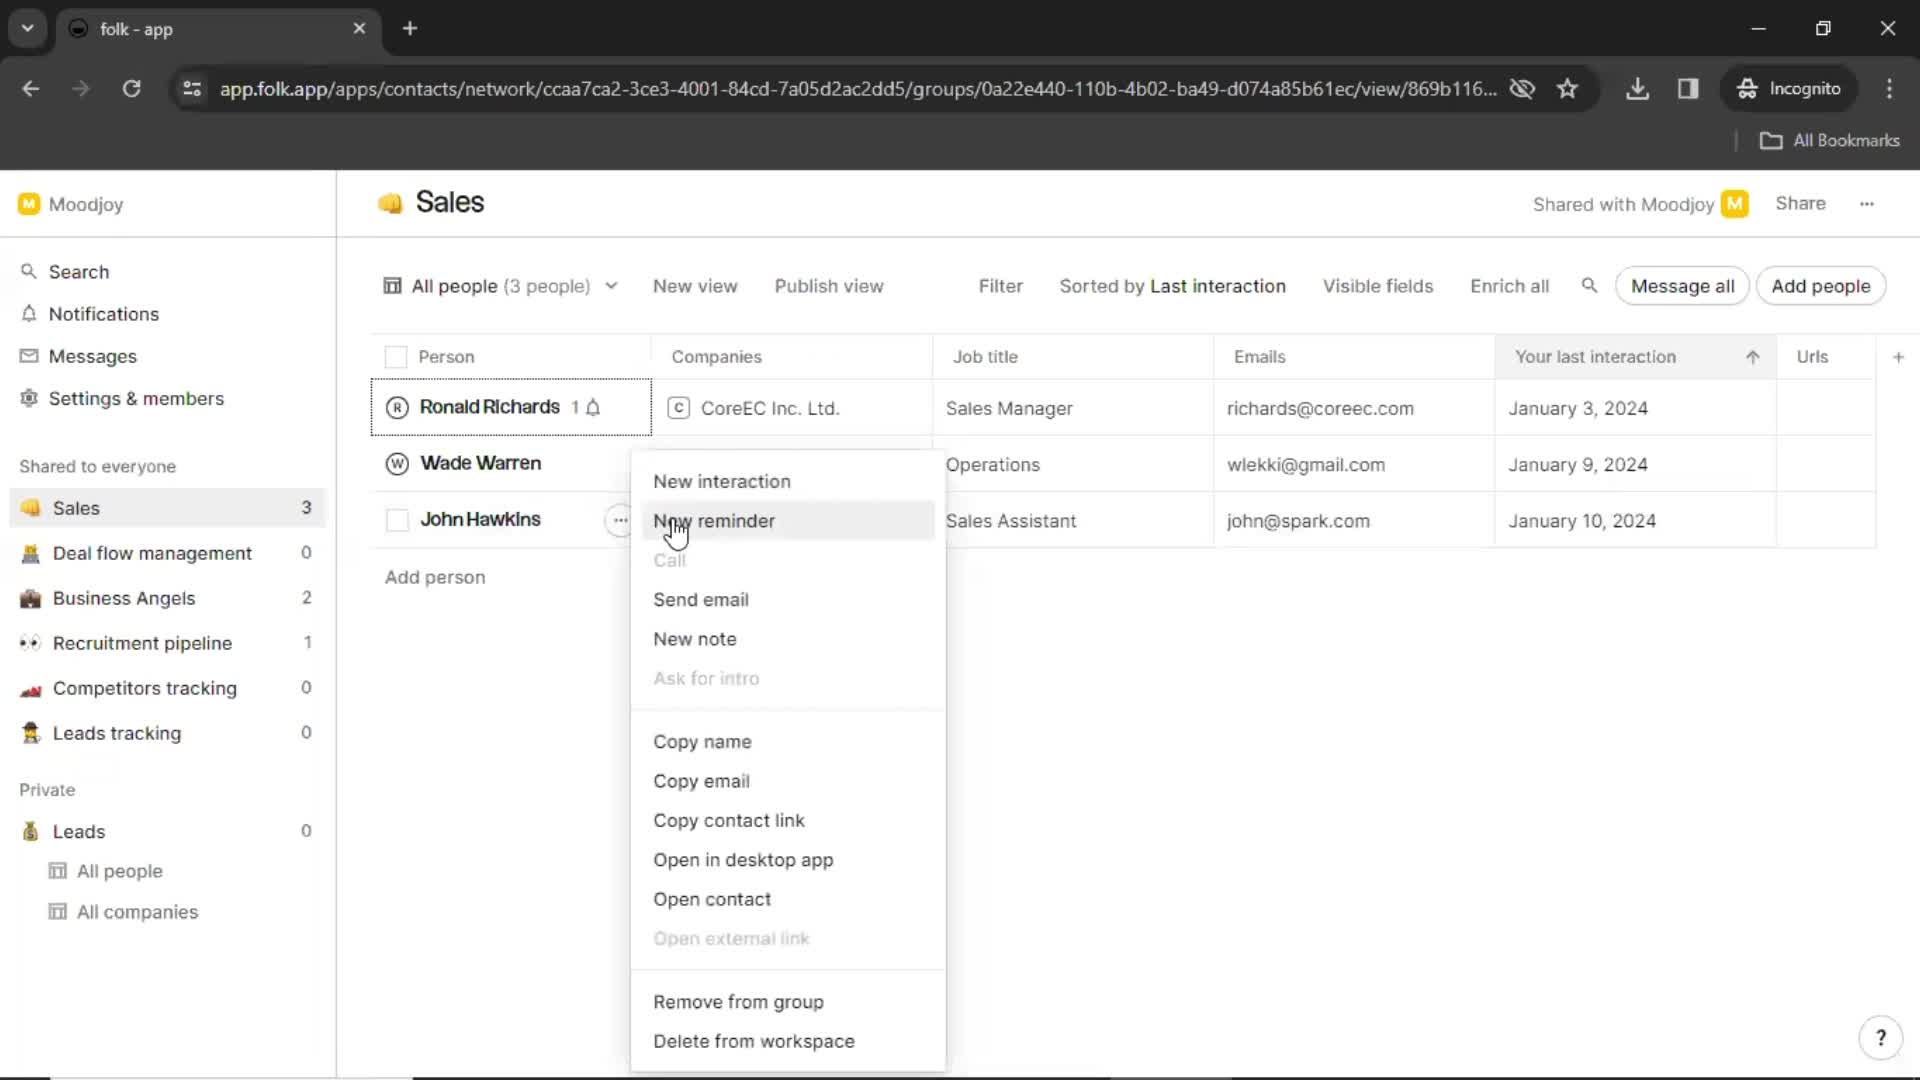
Task: Click the Enrich all button icon
Action: pyautogui.click(x=1510, y=286)
